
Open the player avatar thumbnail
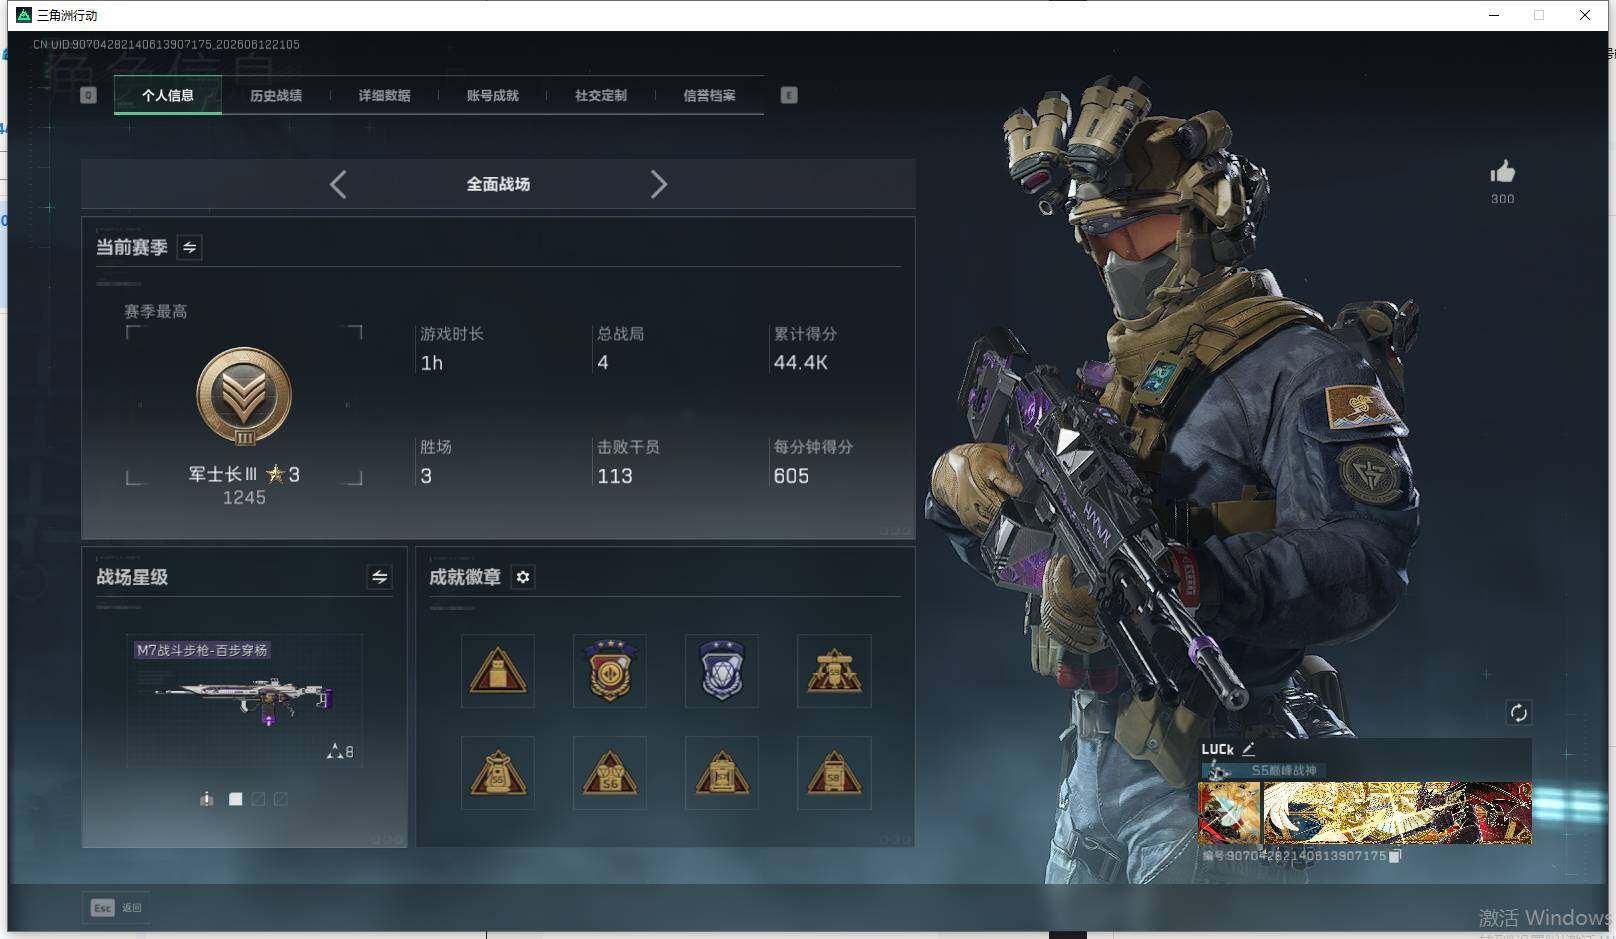tap(1229, 813)
